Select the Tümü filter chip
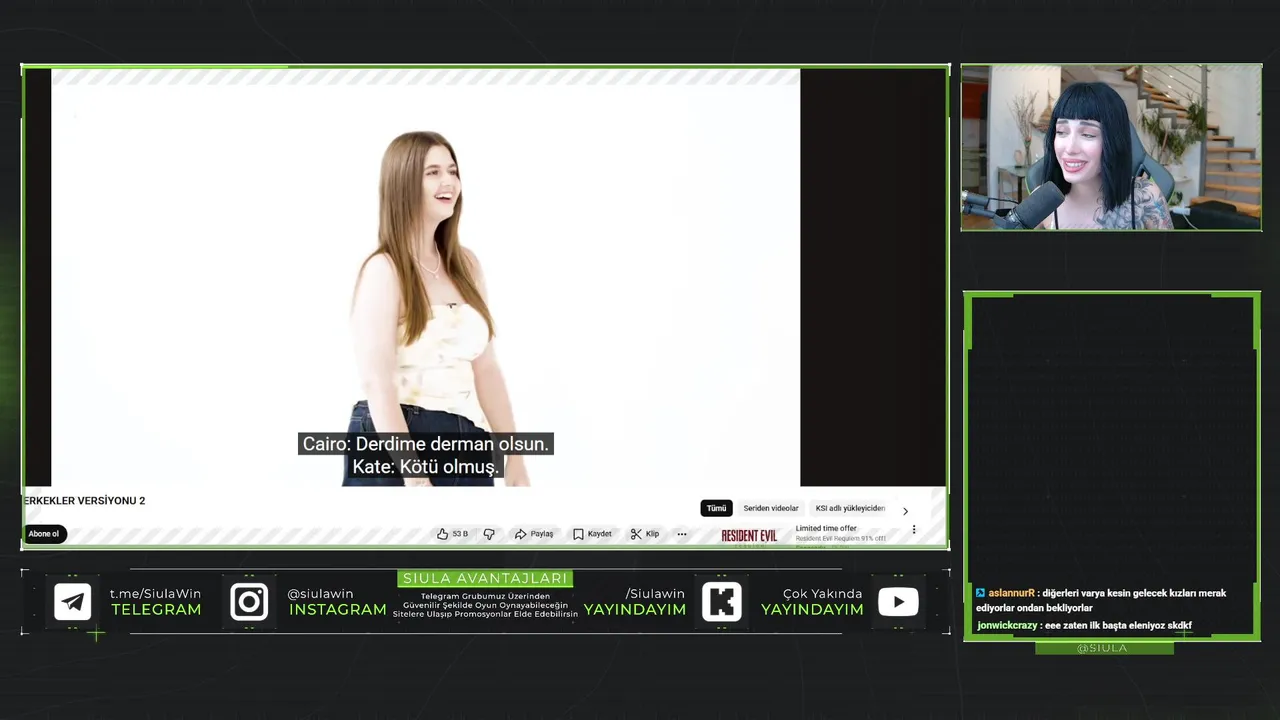1280x720 pixels. click(717, 508)
